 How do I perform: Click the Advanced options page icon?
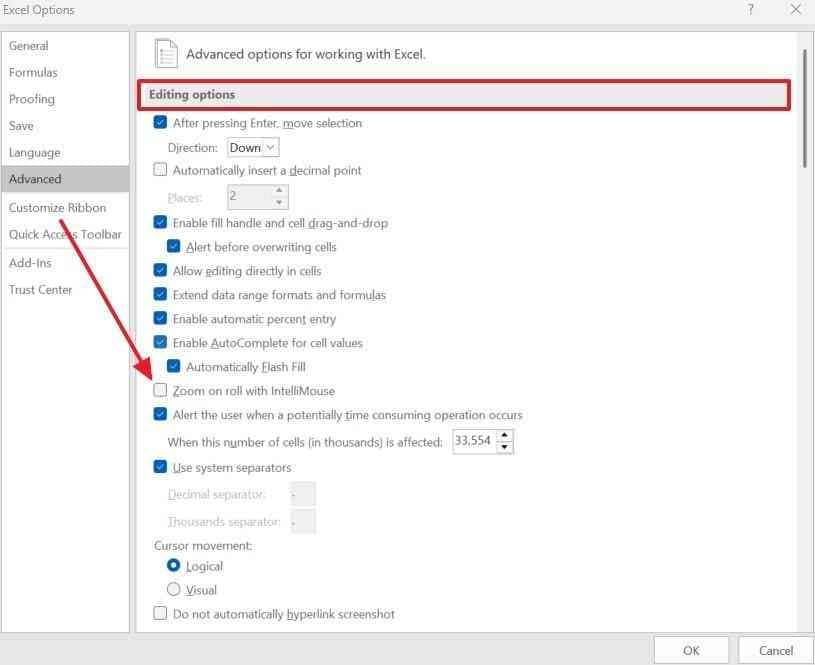[x=166, y=54]
